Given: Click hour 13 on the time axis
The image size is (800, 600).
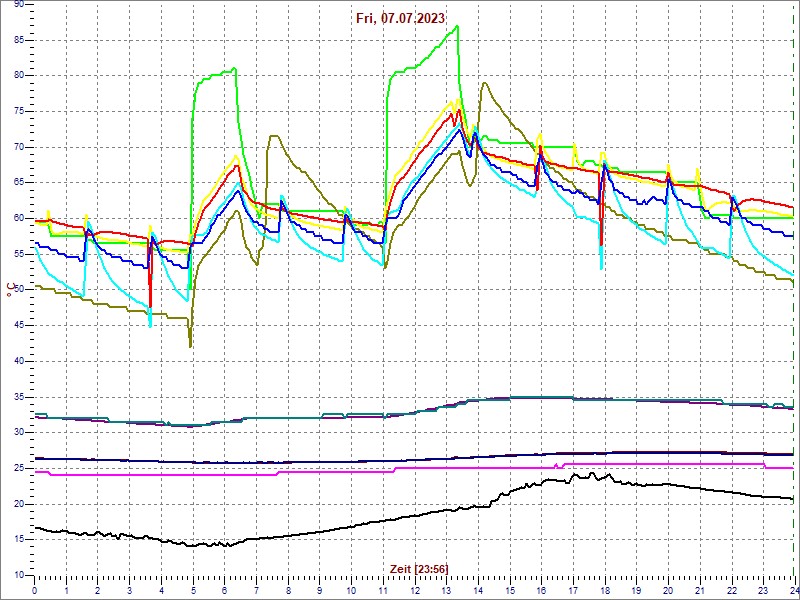Looking at the screenshot, I should [x=446, y=590].
